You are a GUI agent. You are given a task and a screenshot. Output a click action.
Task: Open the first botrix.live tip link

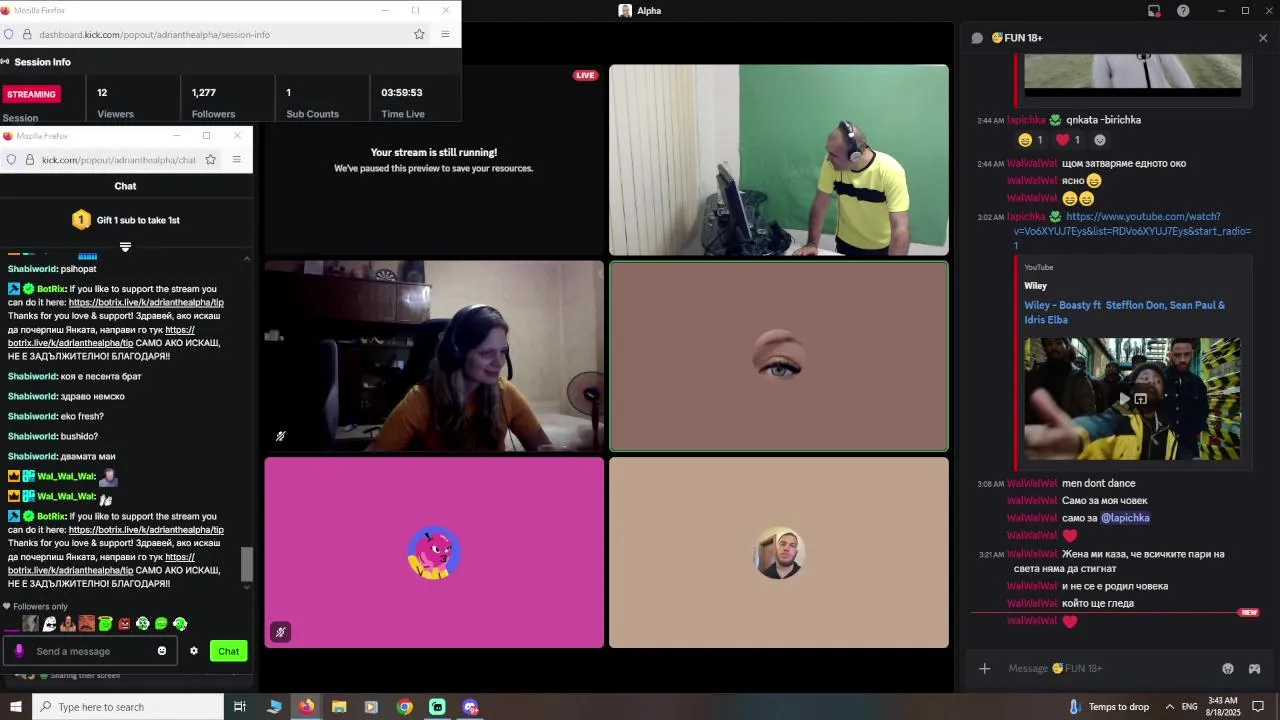click(x=146, y=302)
